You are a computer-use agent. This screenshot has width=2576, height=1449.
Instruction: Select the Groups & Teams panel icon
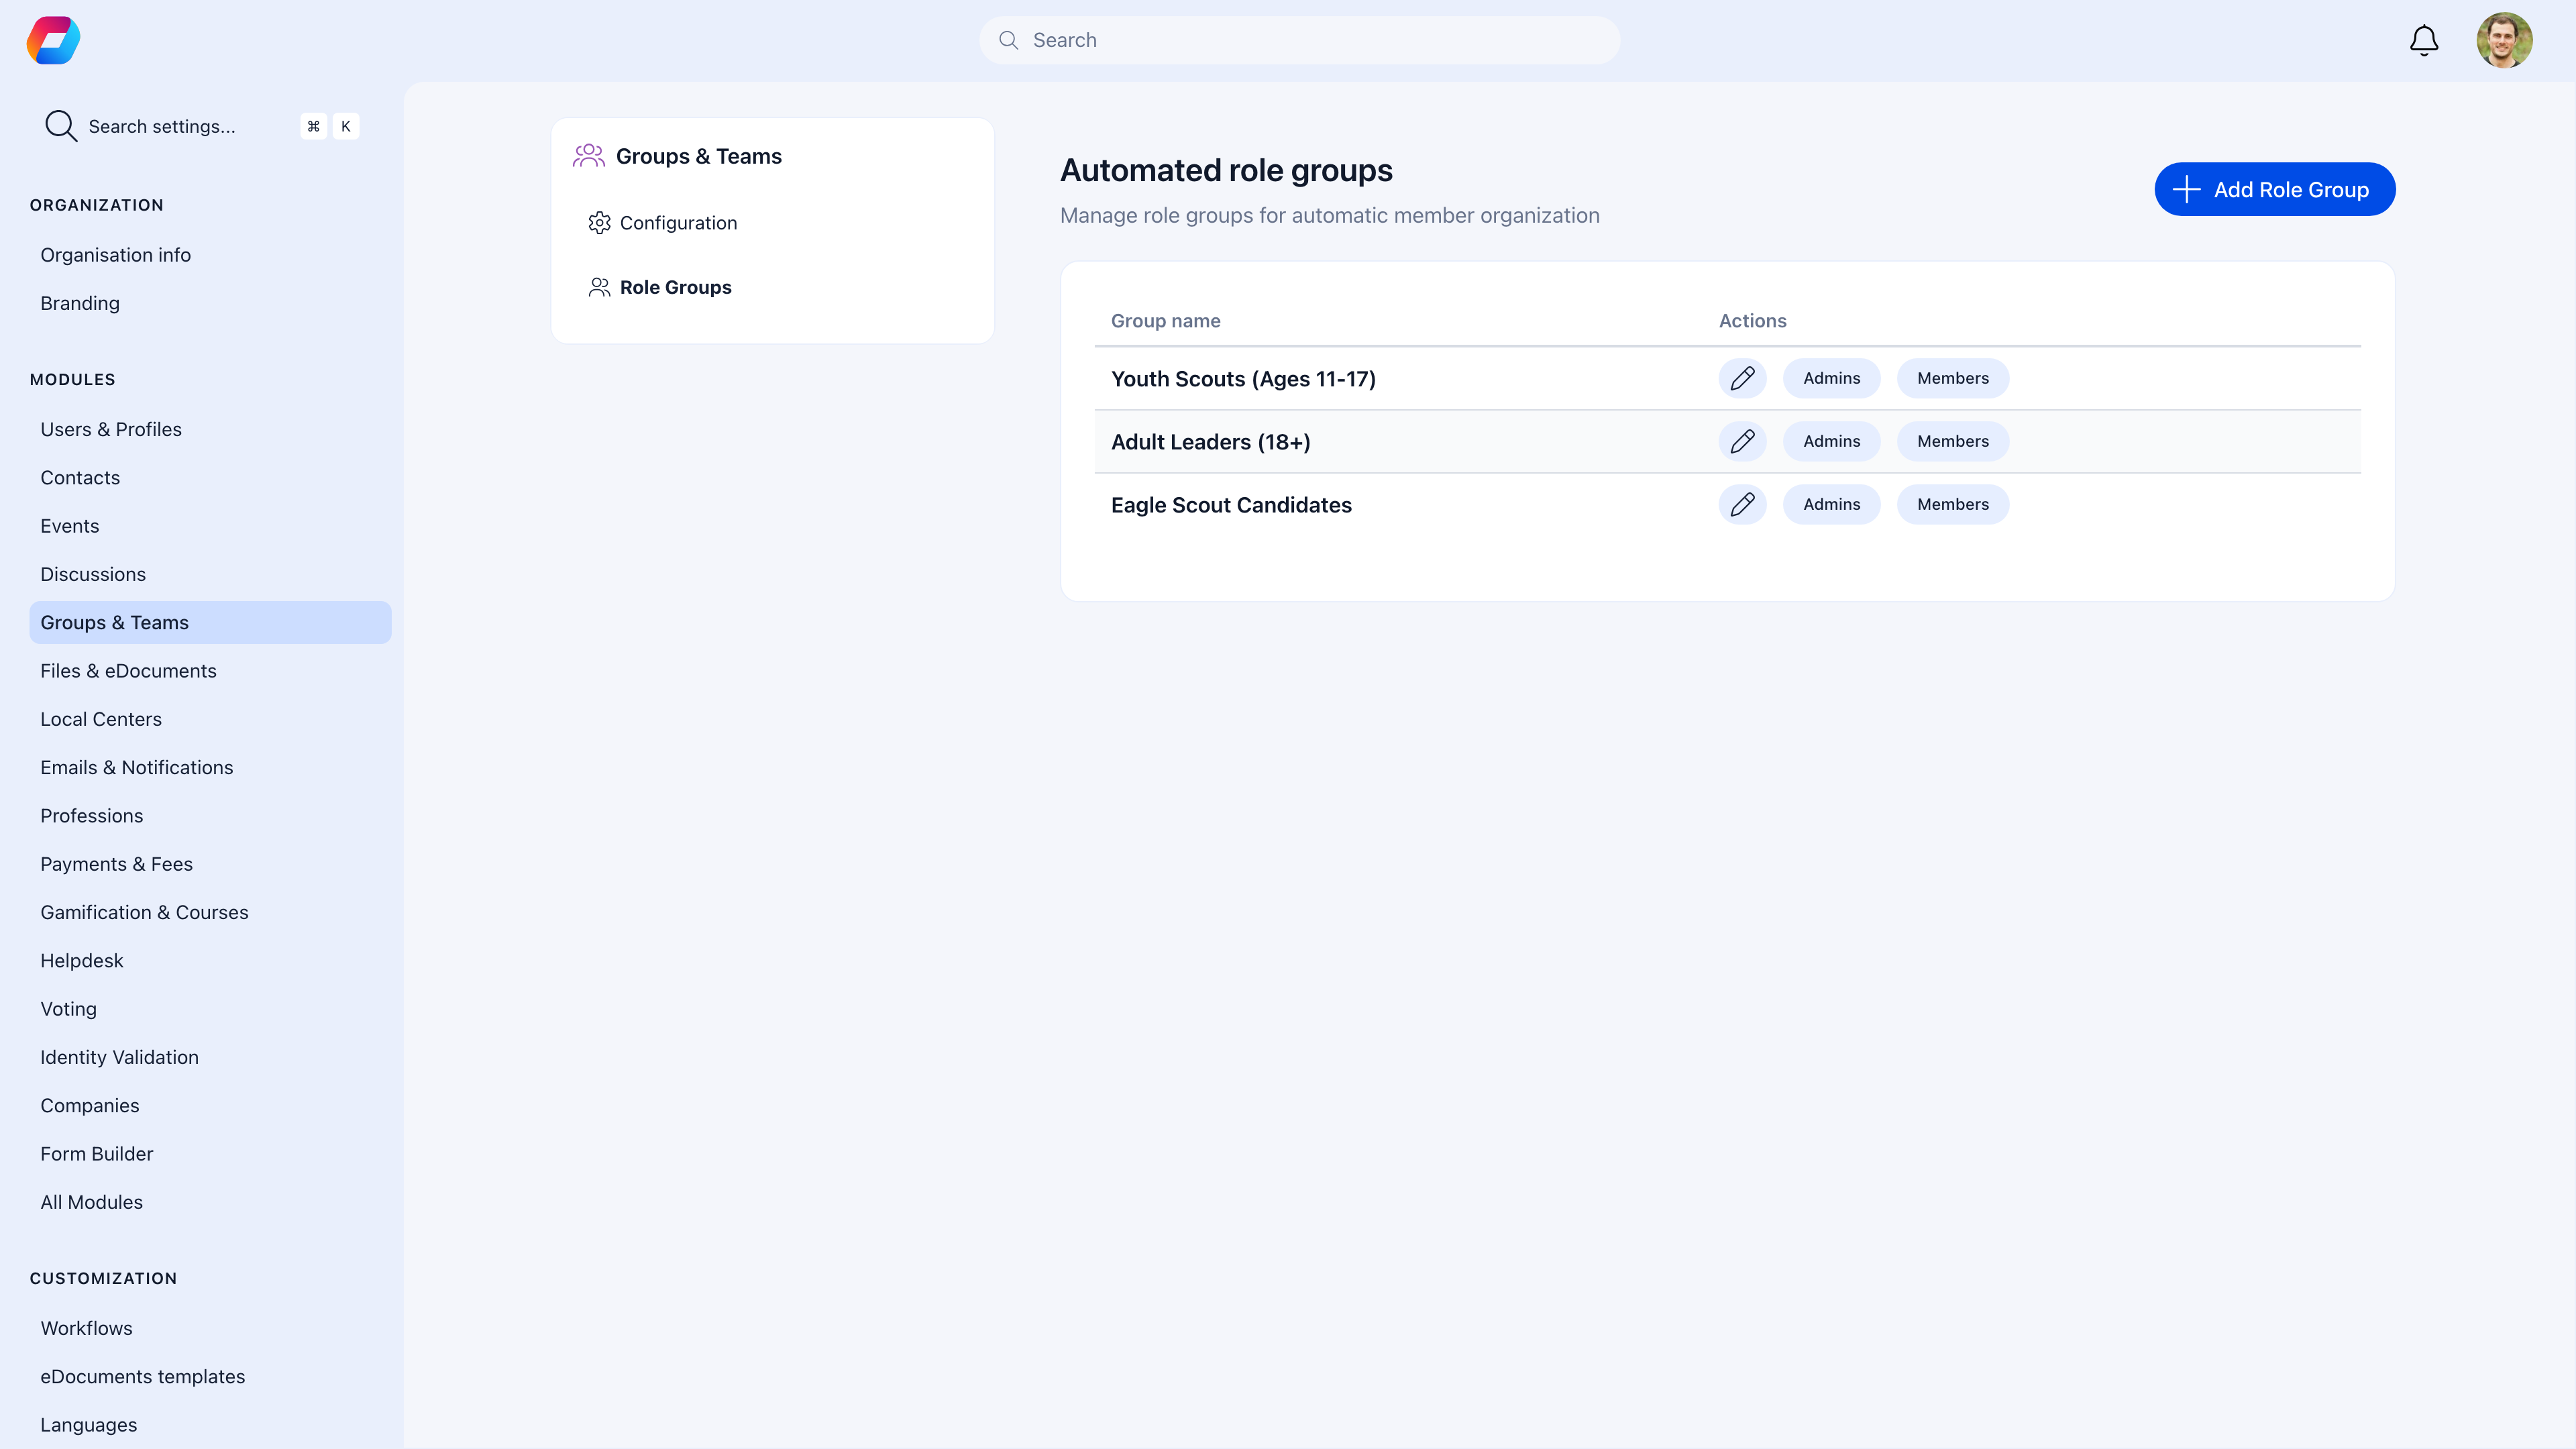point(590,155)
